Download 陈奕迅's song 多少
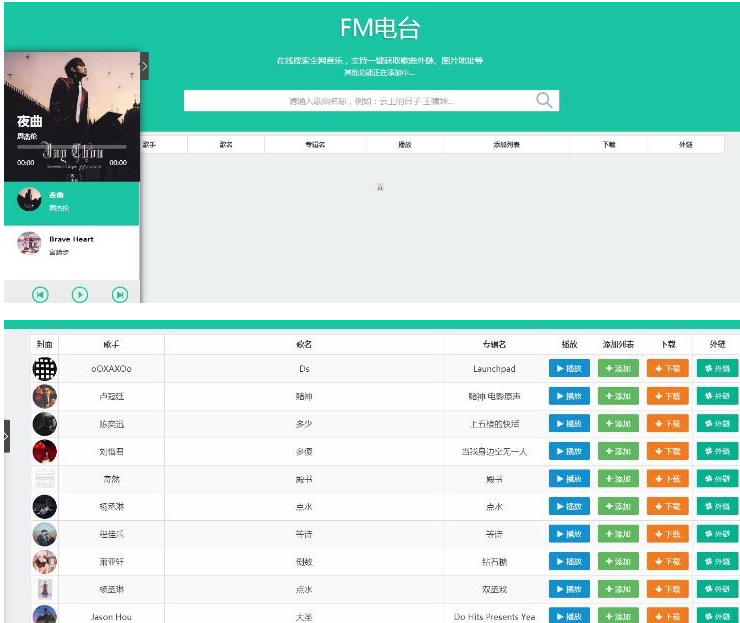Image resolution: width=740 pixels, height=623 pixels. (x=667, y=424)
